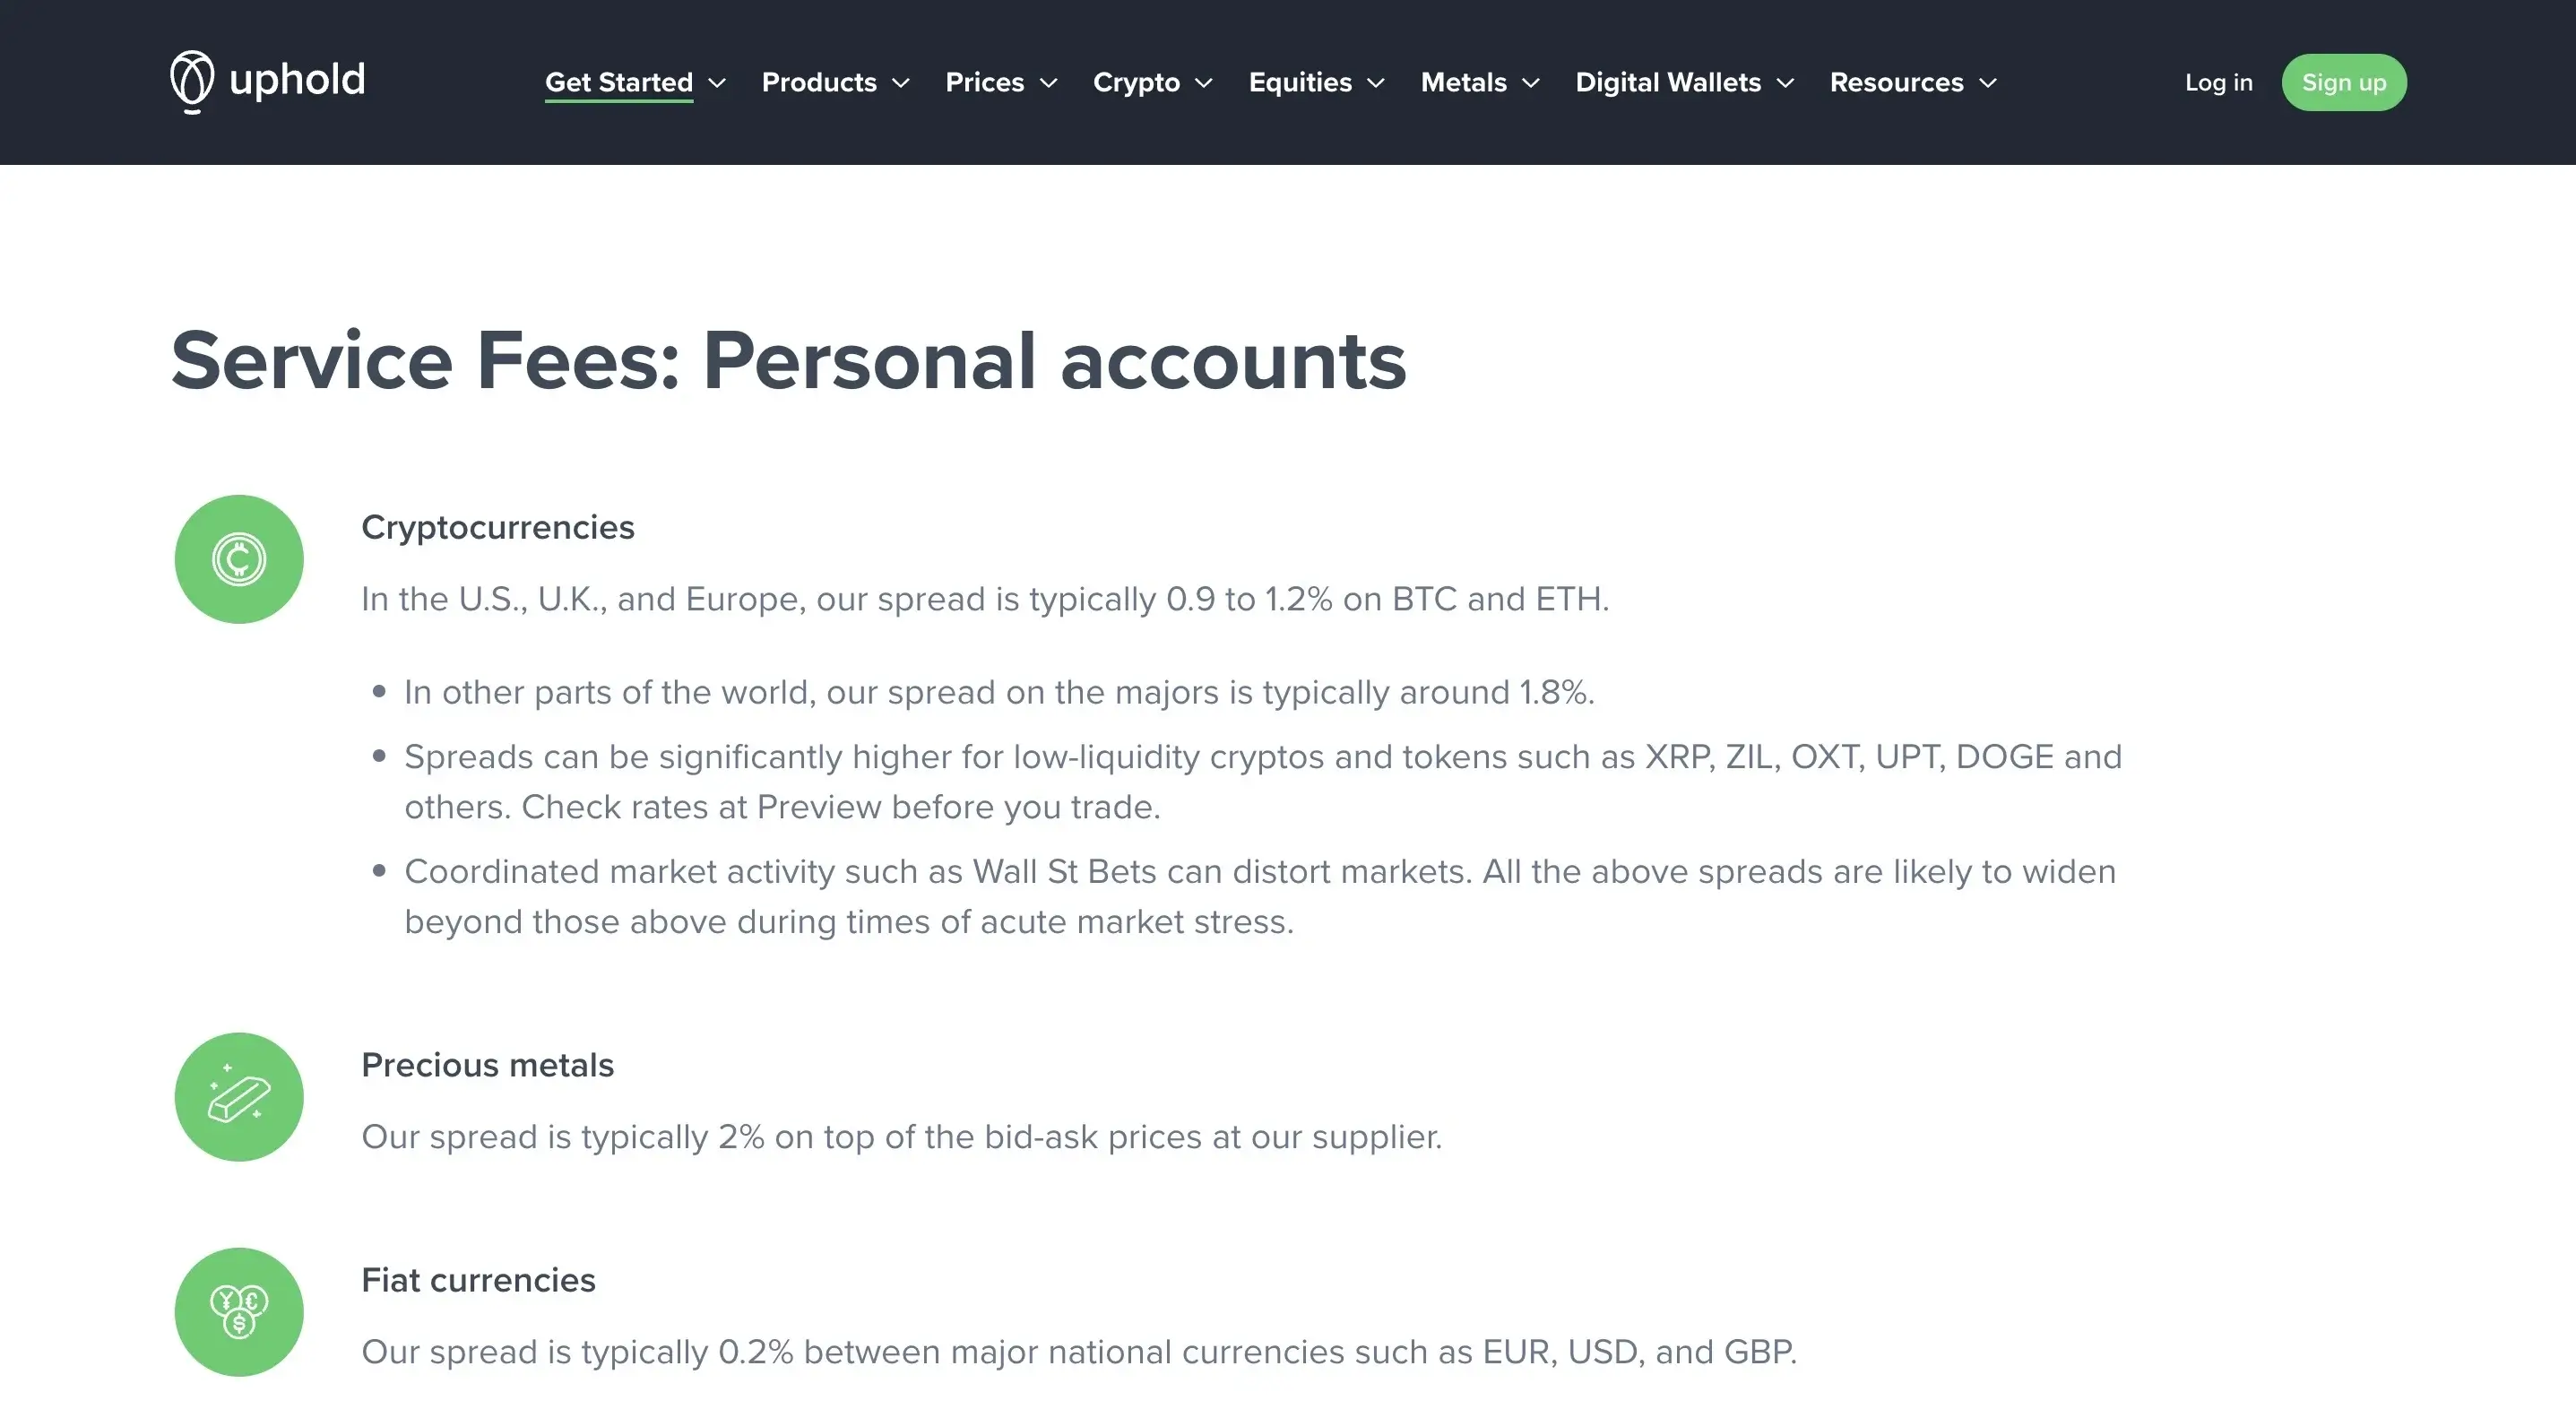
Task: Click the green Cryptocurrencies coin icon
Action: 239,559
